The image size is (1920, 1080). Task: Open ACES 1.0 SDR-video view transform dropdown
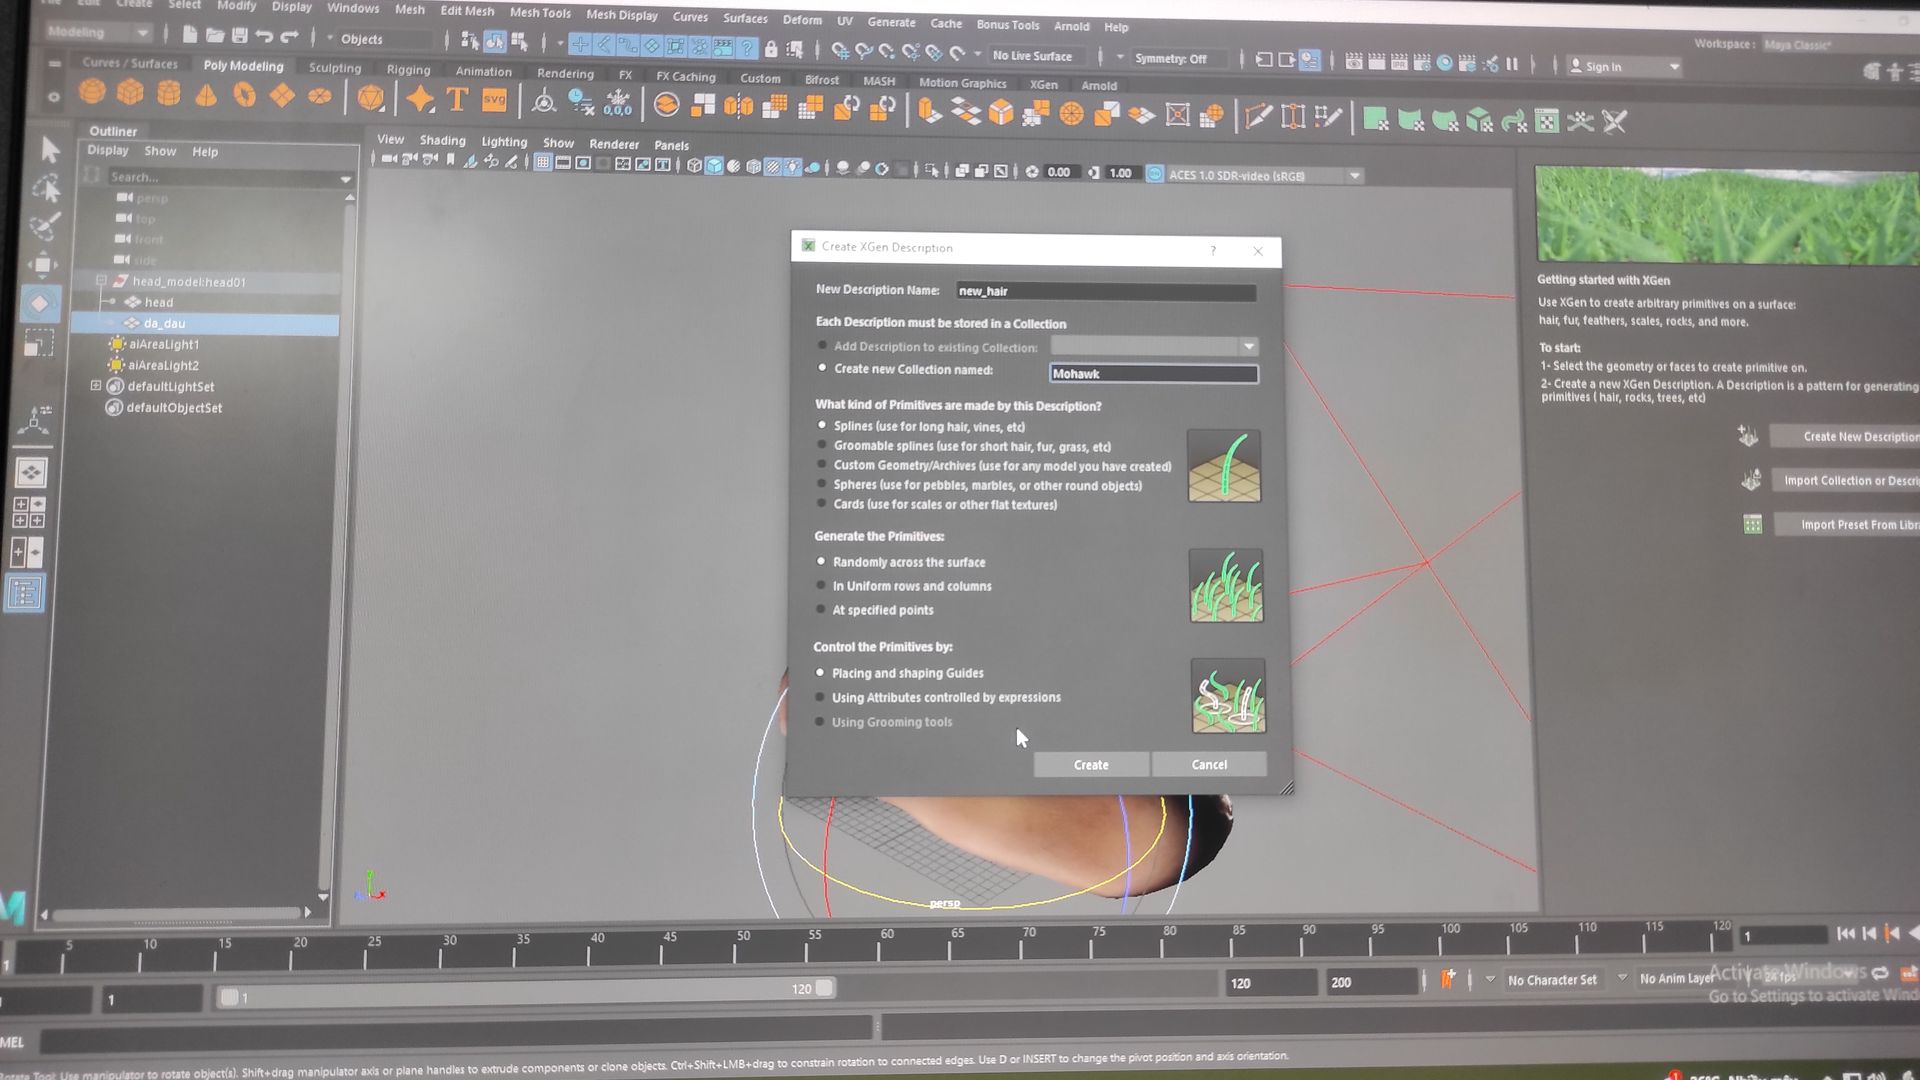[x=1354, y=176]
